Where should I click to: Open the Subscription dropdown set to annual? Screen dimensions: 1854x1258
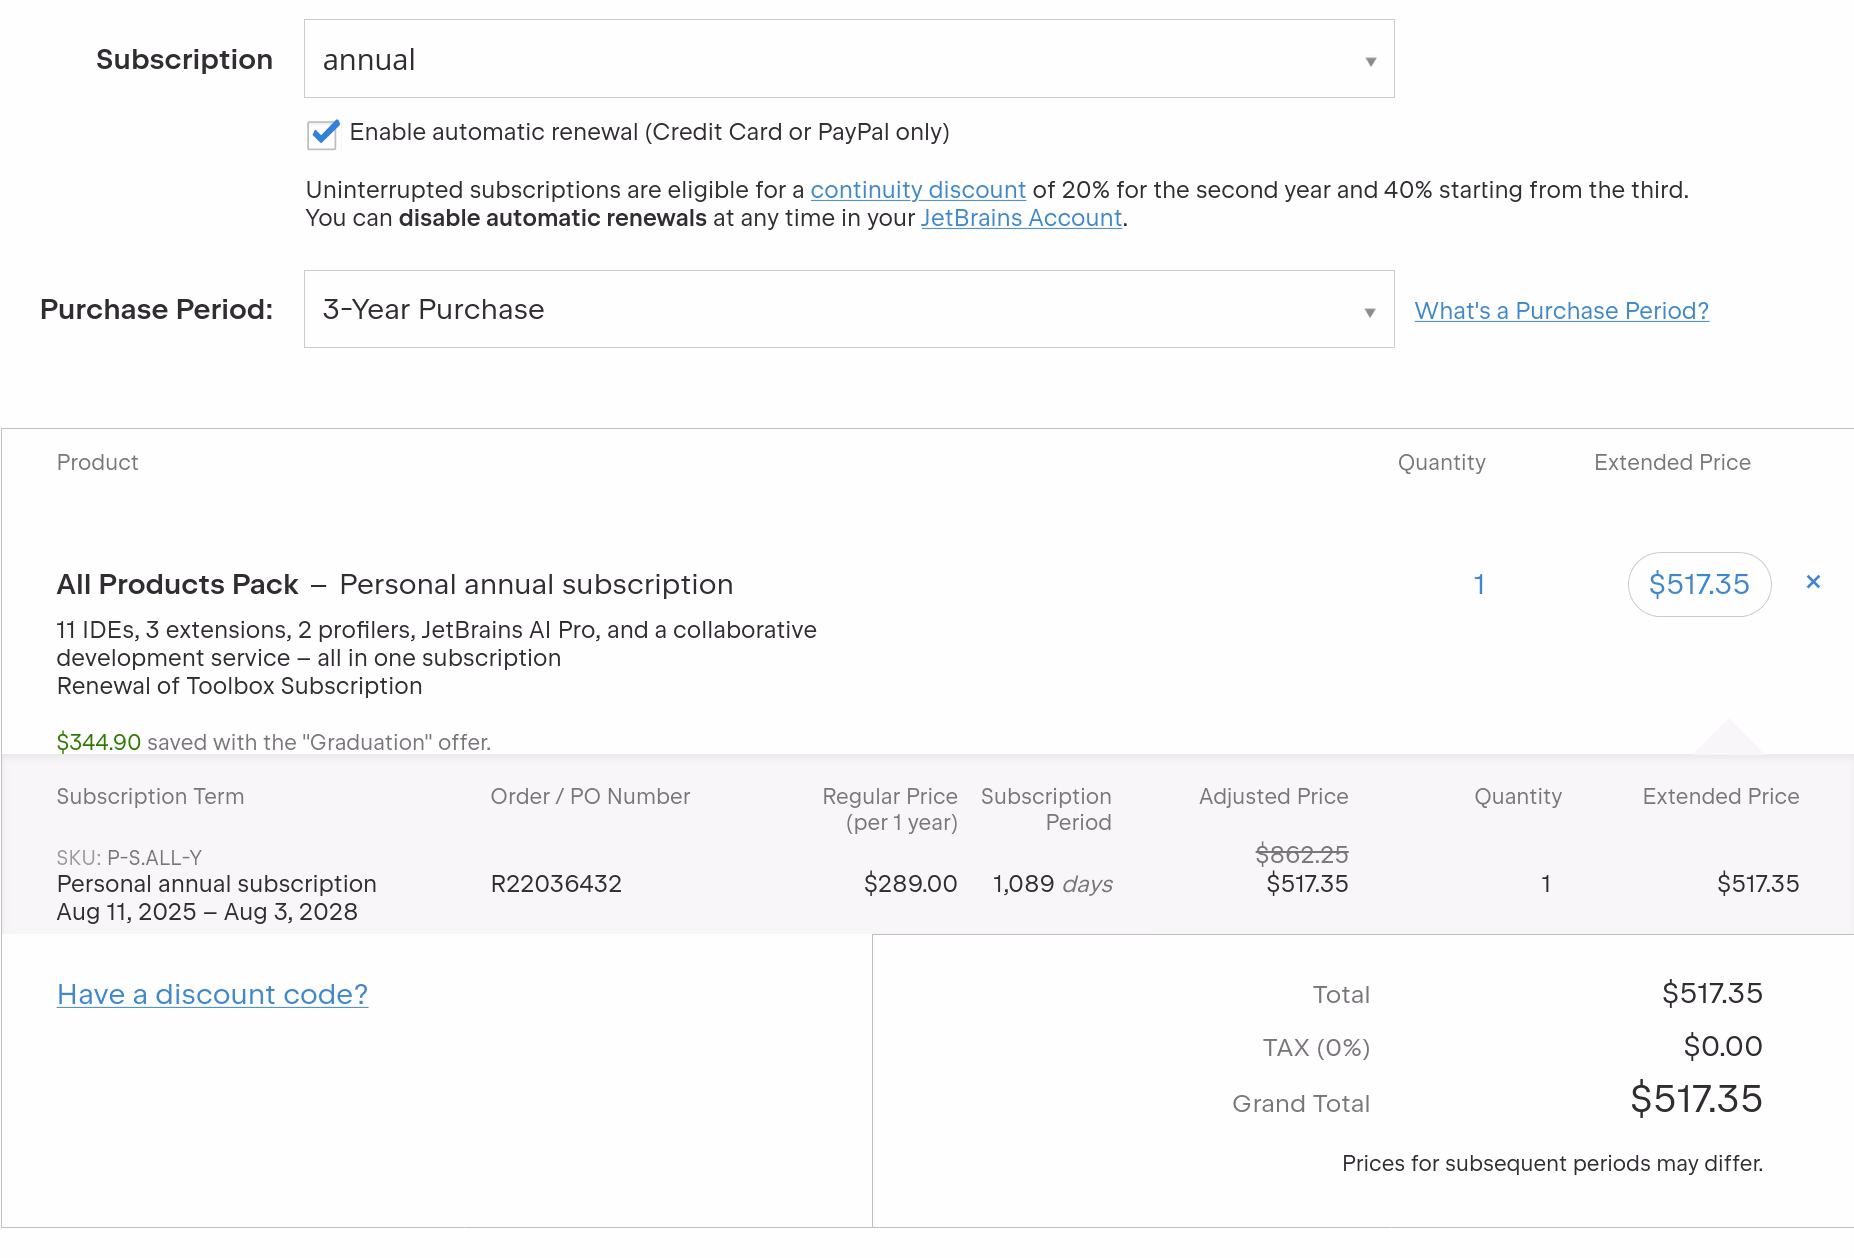pos(849,59)
